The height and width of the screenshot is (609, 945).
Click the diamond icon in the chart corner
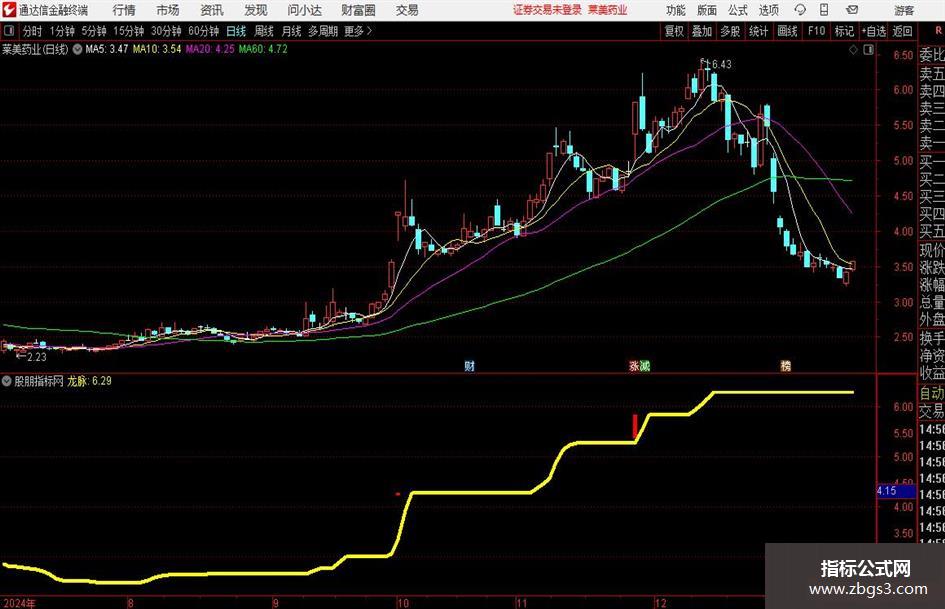853,50
